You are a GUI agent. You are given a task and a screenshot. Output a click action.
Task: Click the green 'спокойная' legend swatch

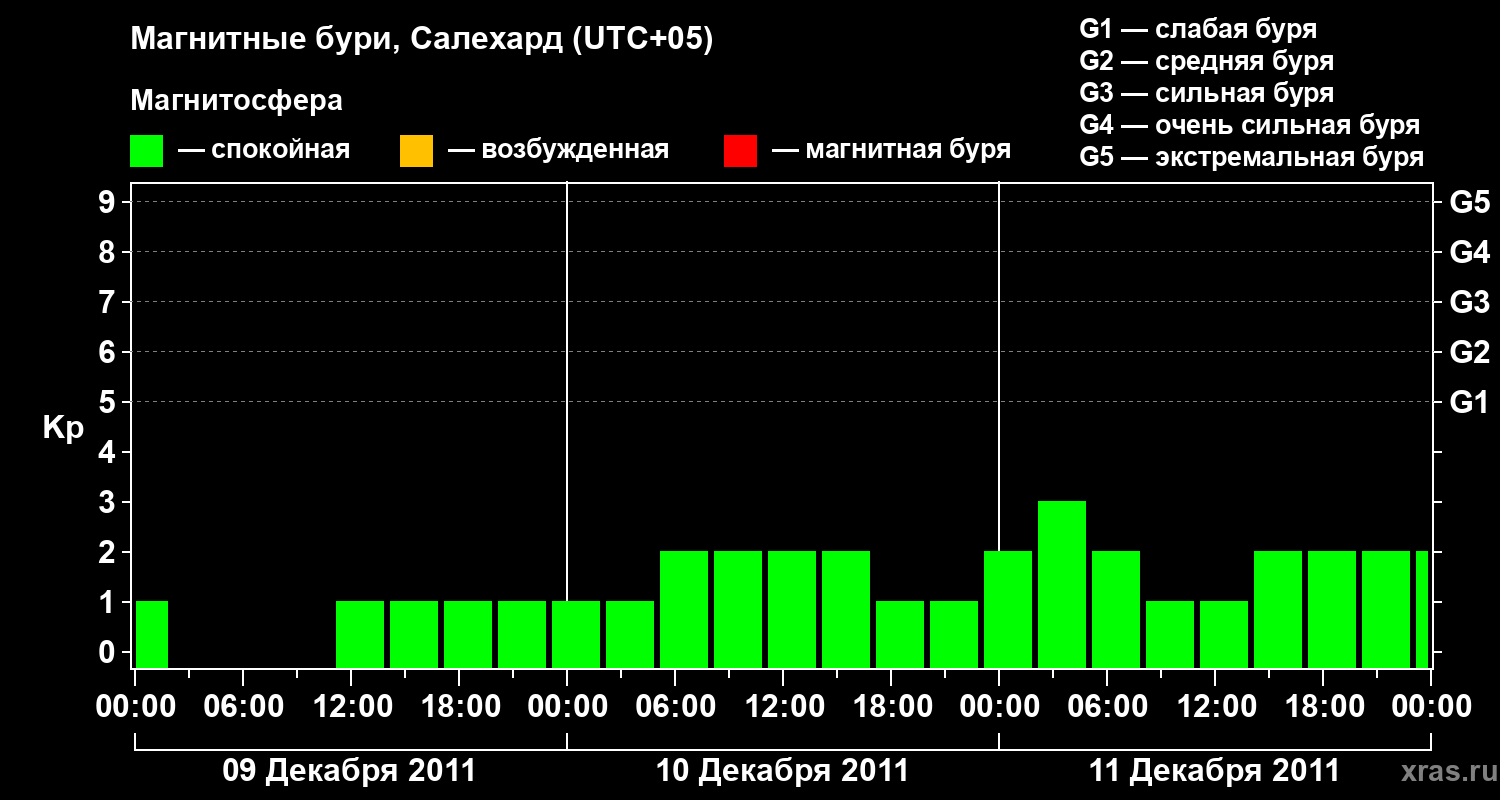point(147,151)
